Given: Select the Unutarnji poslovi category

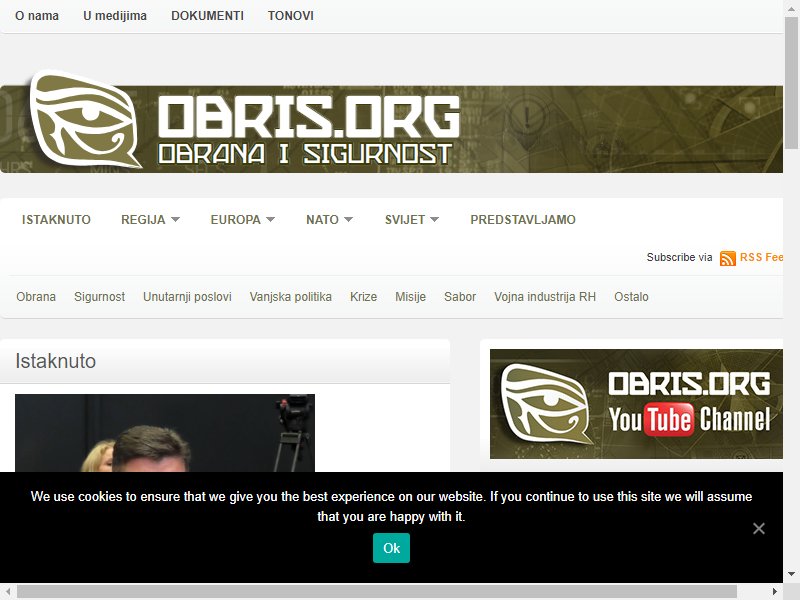Looking at the screenshot, I should tap(187, 297).
